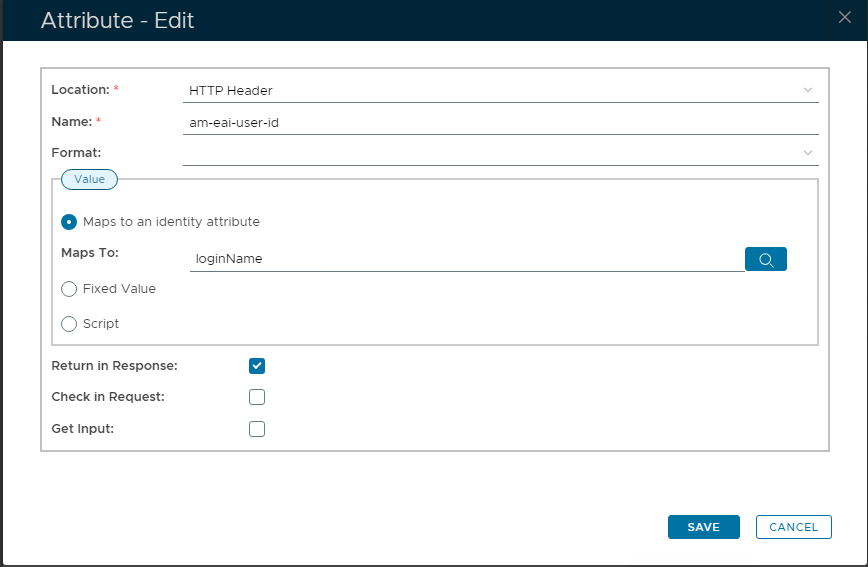Choose the Fixed Value radio option

pos(69,289)
